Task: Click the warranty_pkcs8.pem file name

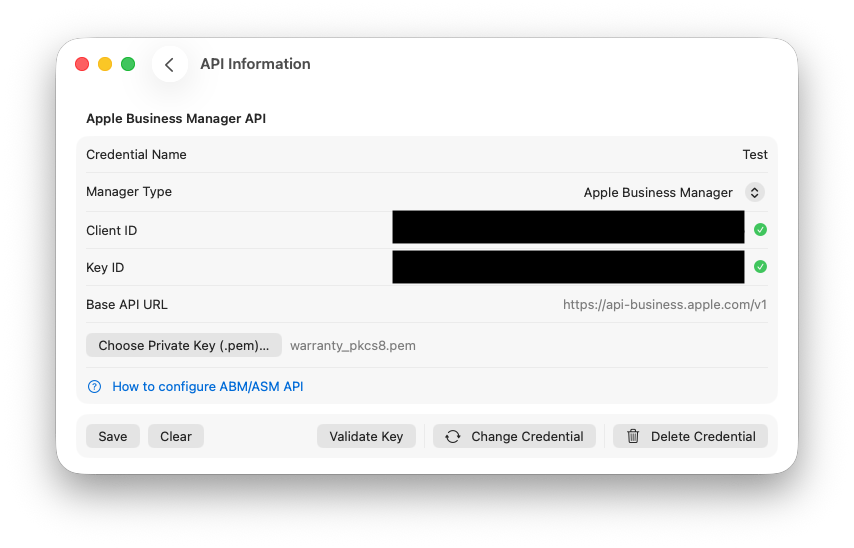Action: (x=353, y=346)
